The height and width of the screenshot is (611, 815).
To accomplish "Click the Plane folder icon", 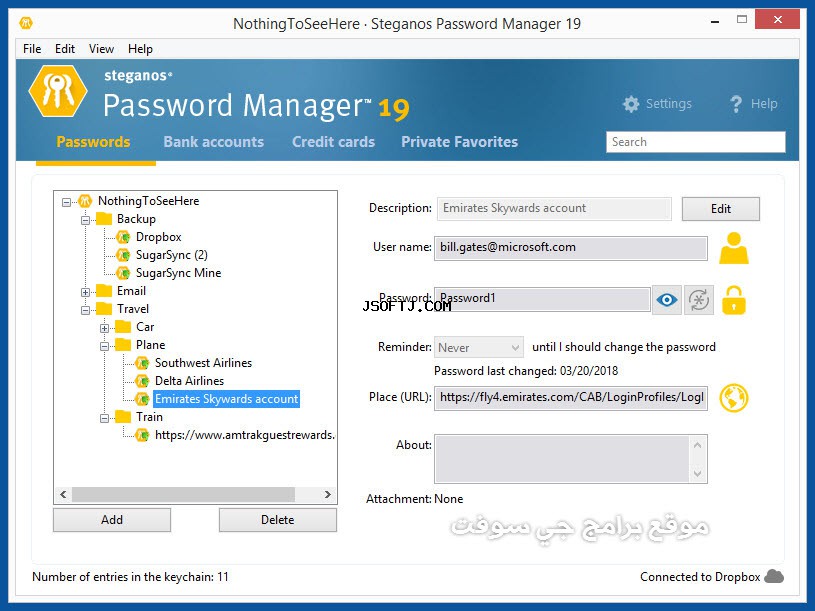I will pos(123,344).
